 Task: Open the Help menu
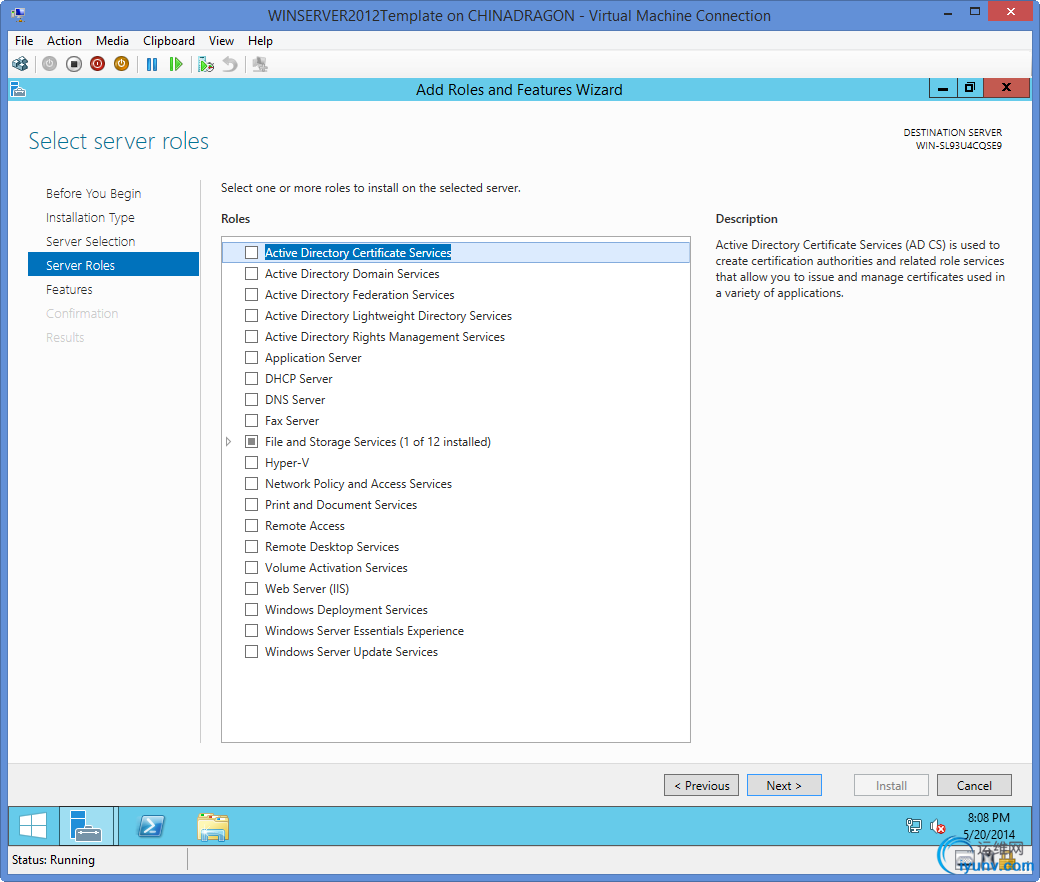point(260,40)
